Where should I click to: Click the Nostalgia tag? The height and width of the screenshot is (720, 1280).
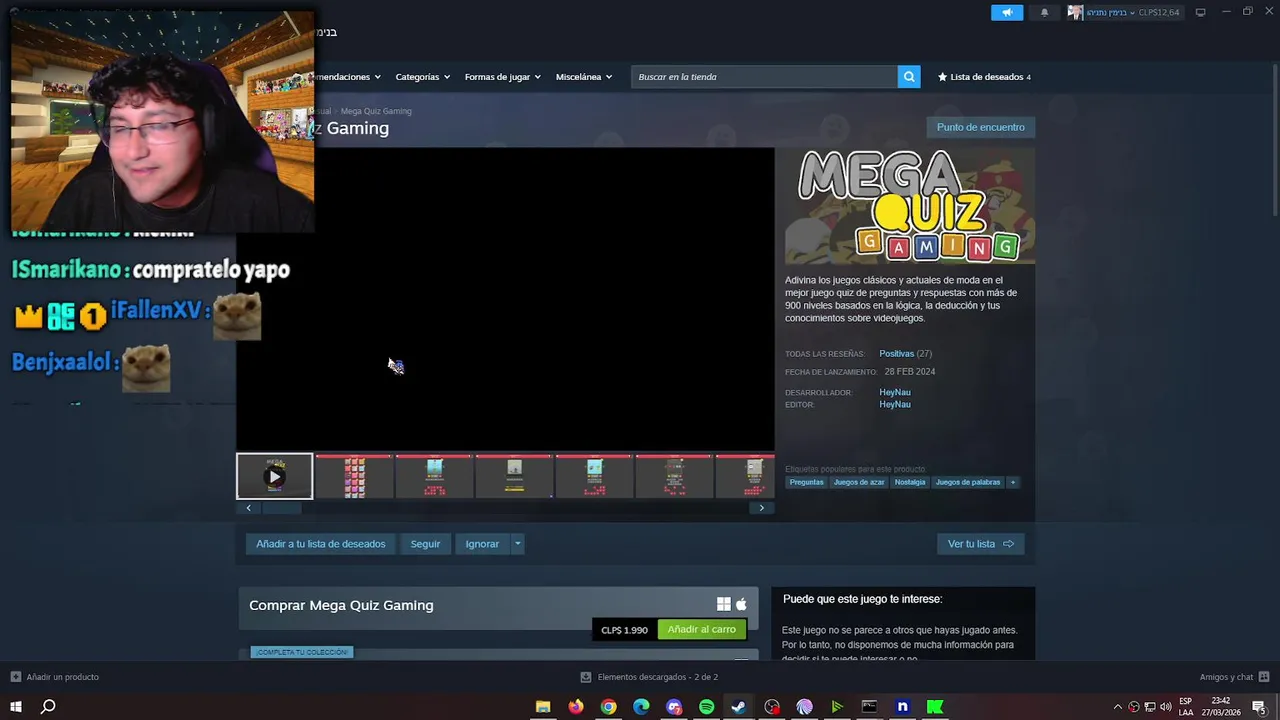pos(910,482)
